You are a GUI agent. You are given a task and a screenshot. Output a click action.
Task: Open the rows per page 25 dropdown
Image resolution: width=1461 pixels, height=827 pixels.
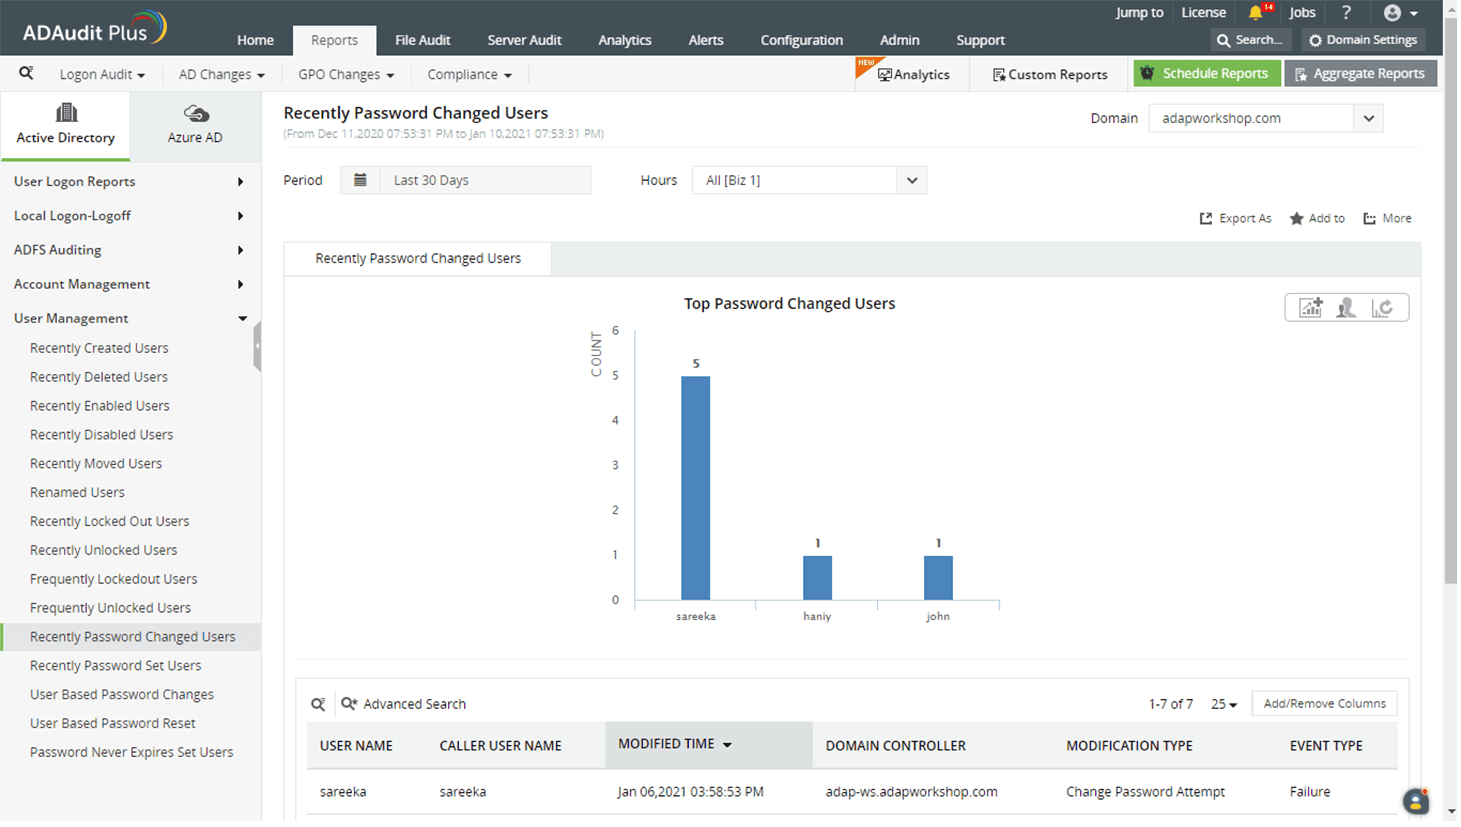coord(1224,704)
